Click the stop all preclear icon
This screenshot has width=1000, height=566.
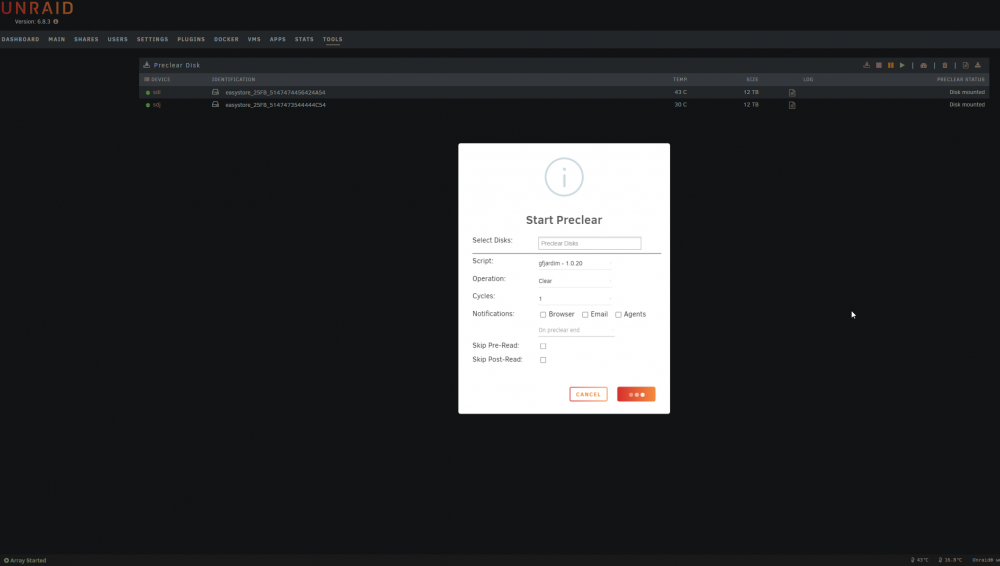(878, 65)
